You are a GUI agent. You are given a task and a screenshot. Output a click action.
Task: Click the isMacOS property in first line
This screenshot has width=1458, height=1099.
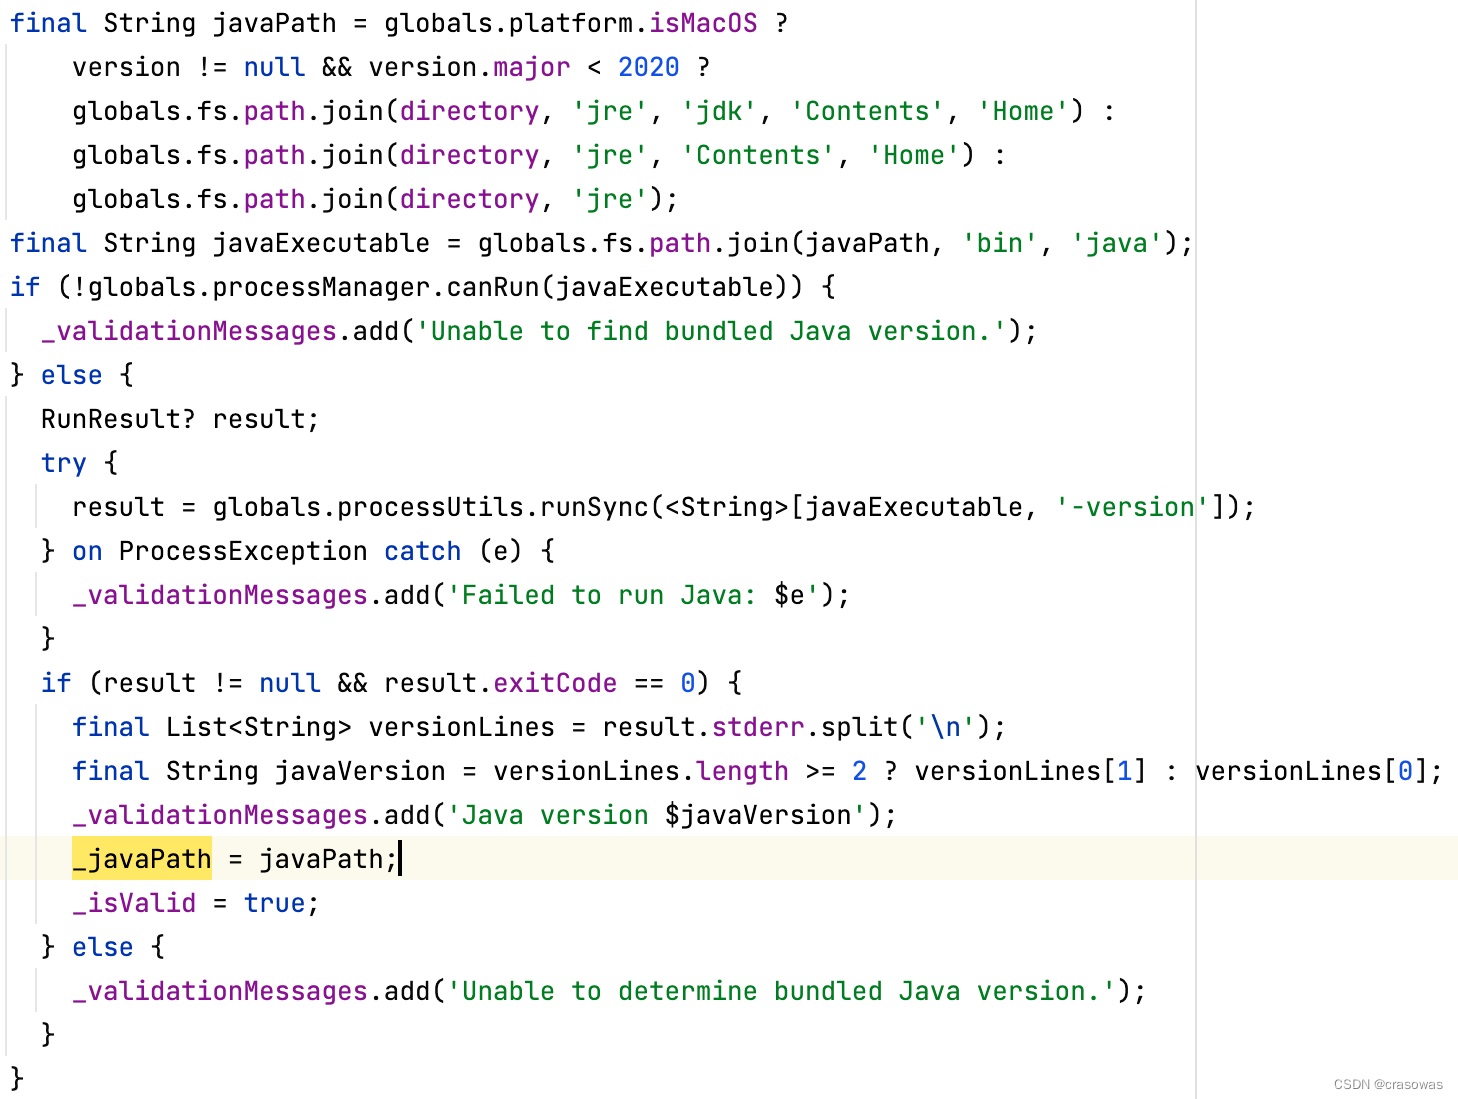point(703,23)
